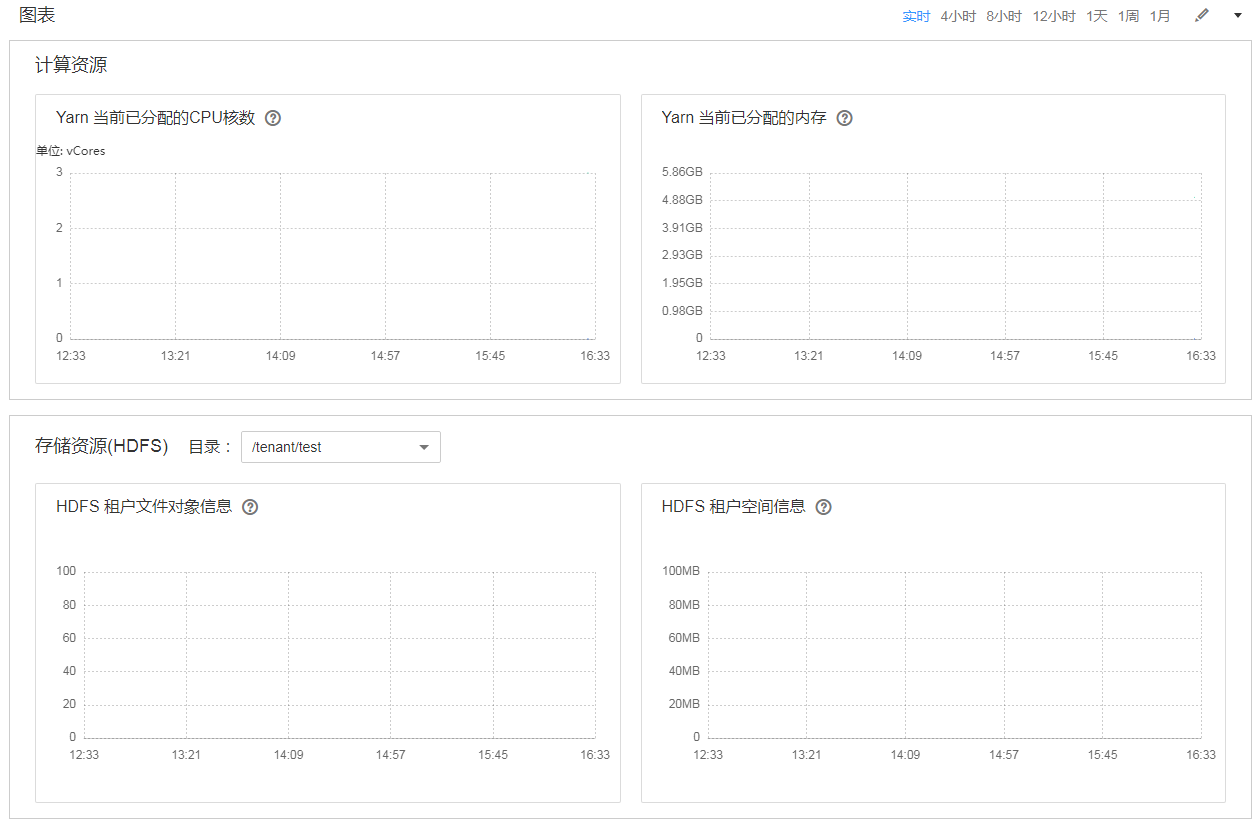The image size is (1254, 825).
Task: Click the 20MB axis label
Action: 684,704
